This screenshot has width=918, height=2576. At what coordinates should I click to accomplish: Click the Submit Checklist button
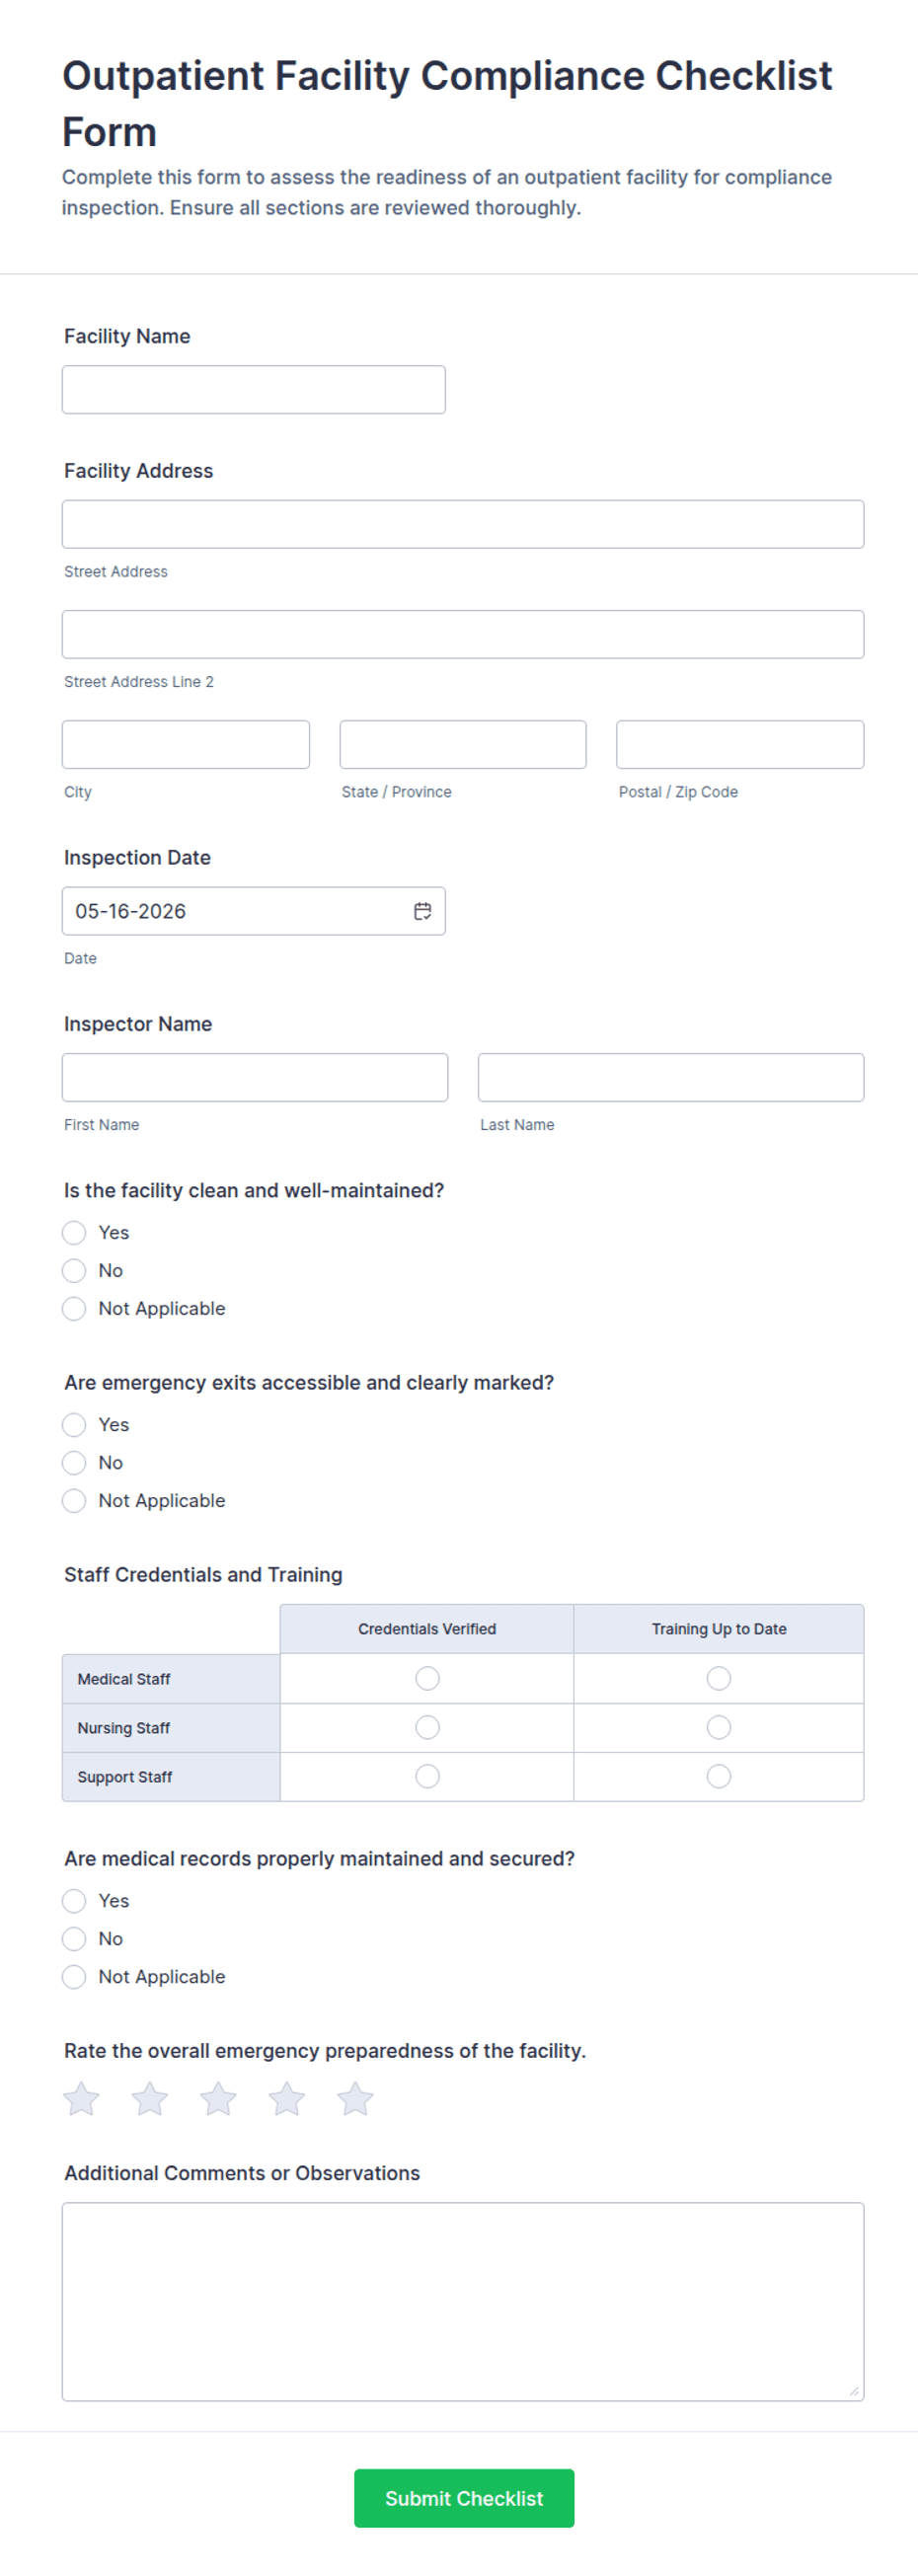[x=464, y=2498]
